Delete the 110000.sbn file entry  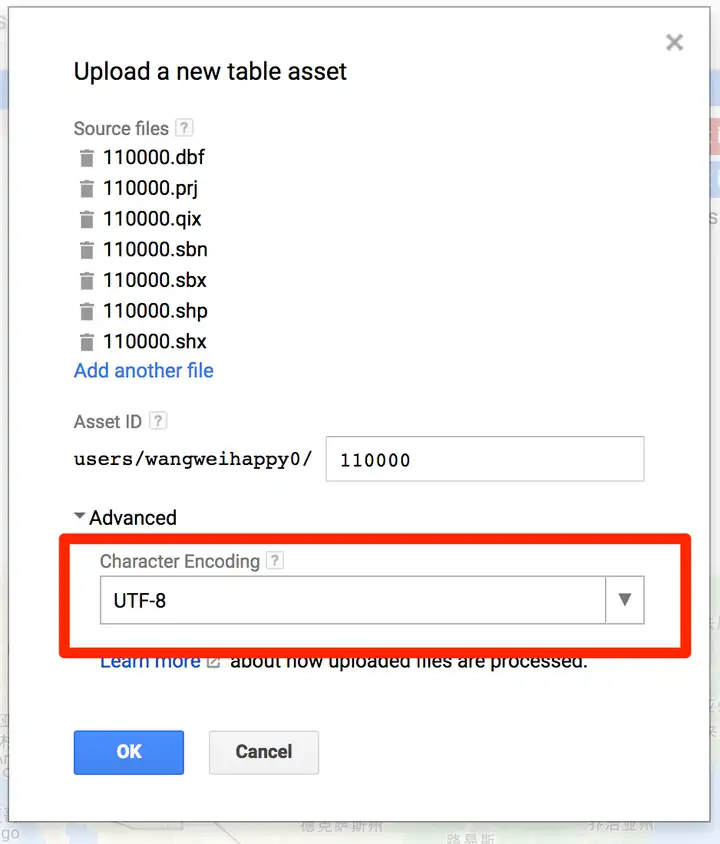click(x=86, y=250)
